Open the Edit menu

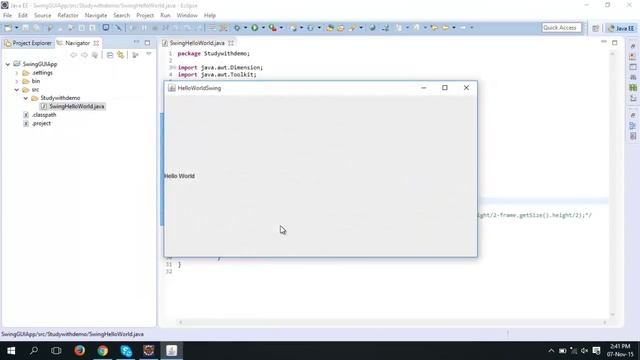point(22,16)
